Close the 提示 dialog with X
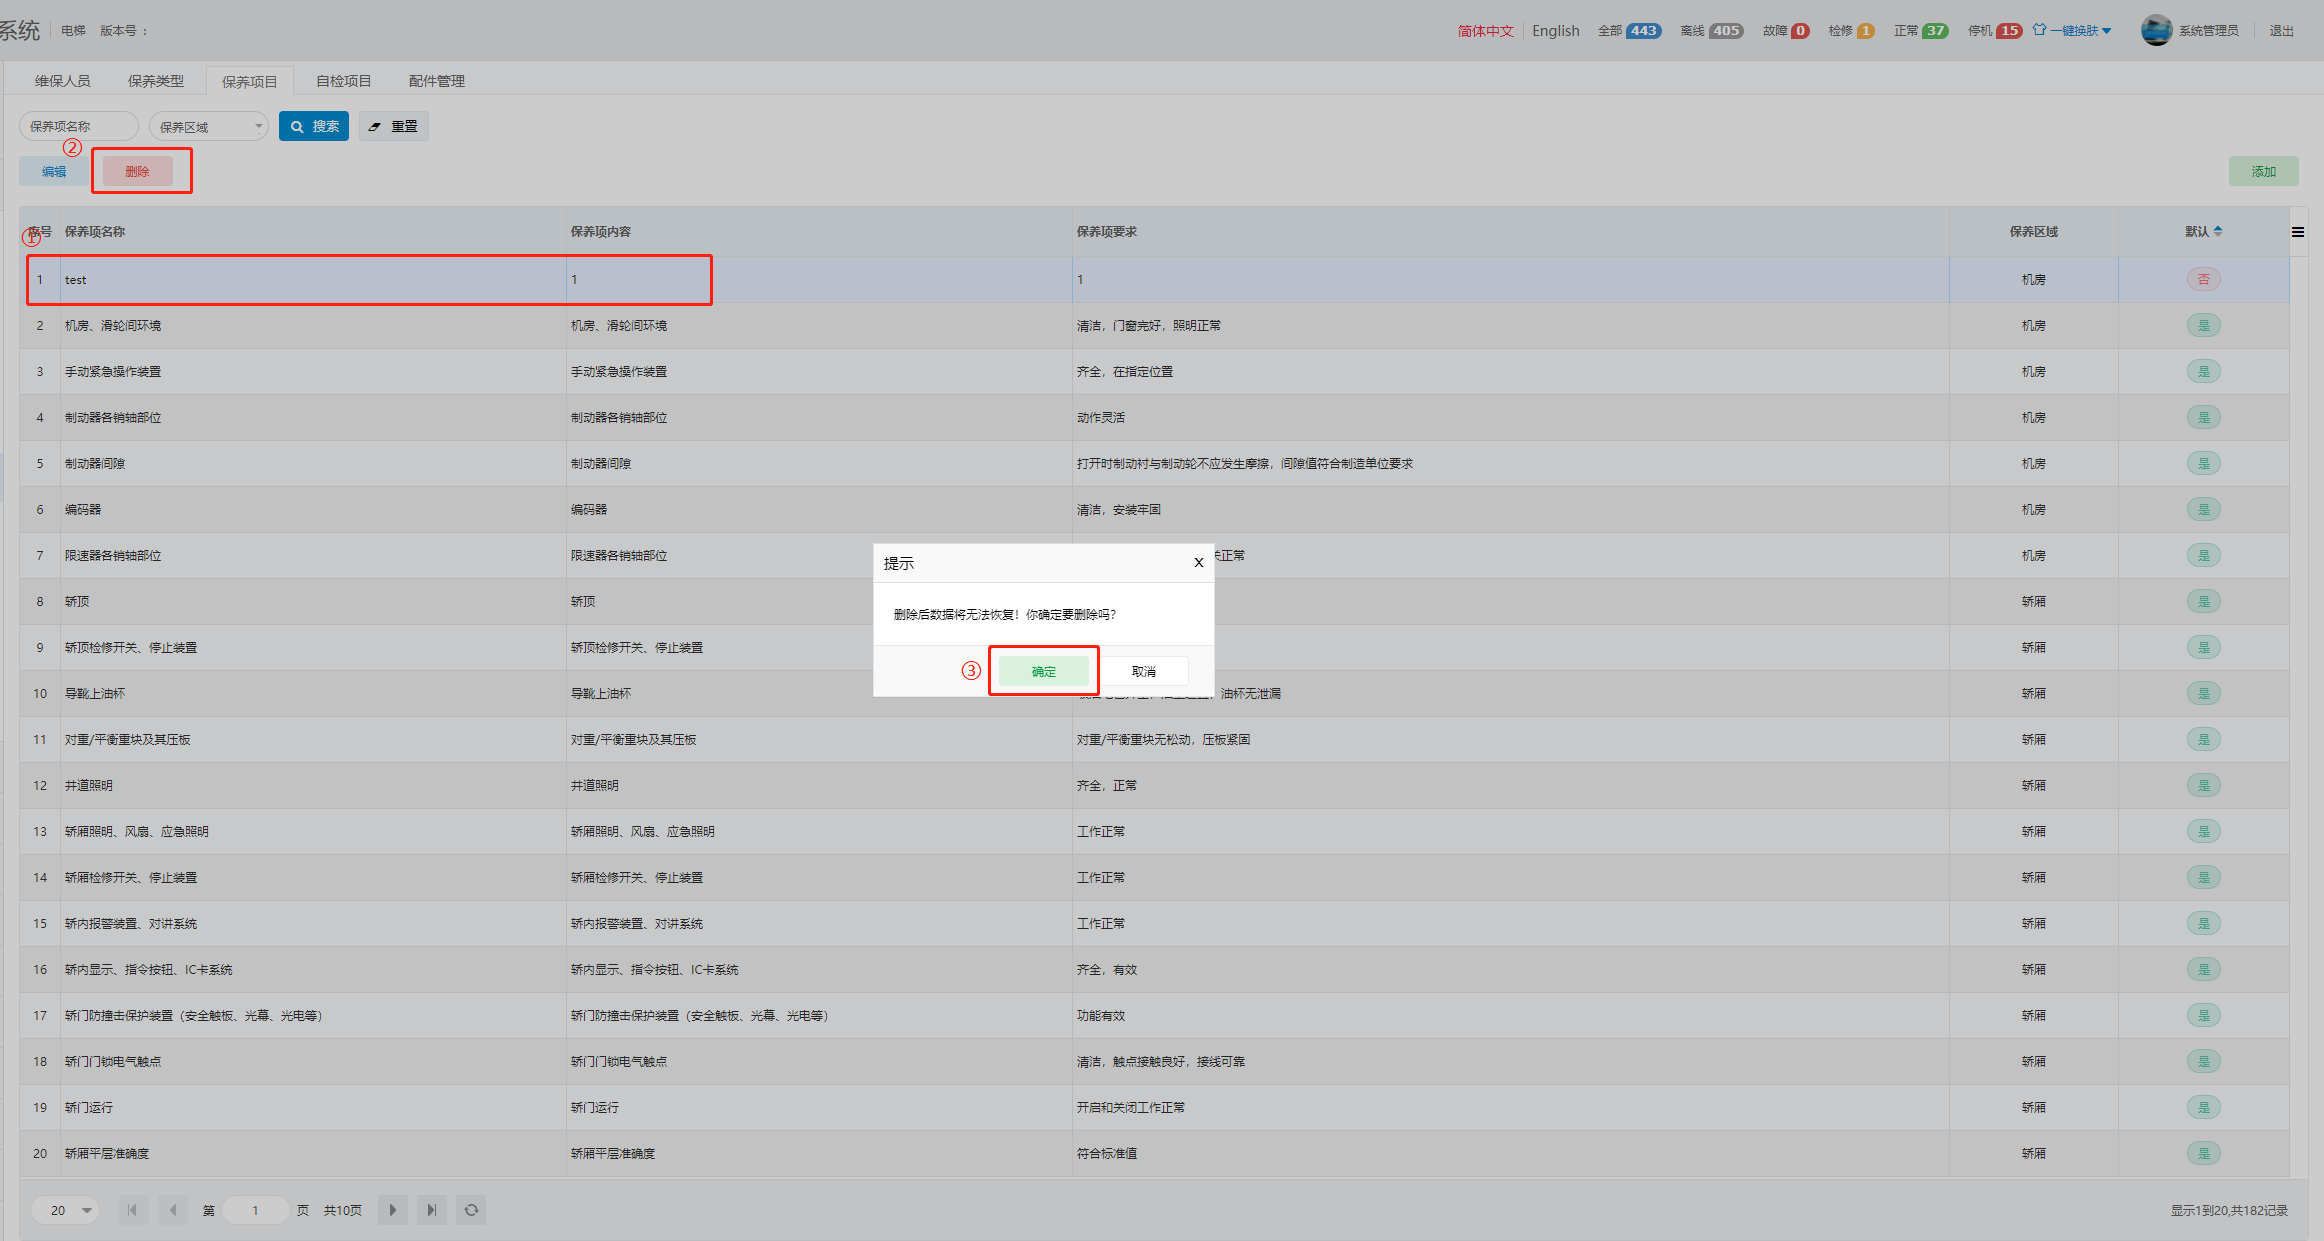 1198,563
